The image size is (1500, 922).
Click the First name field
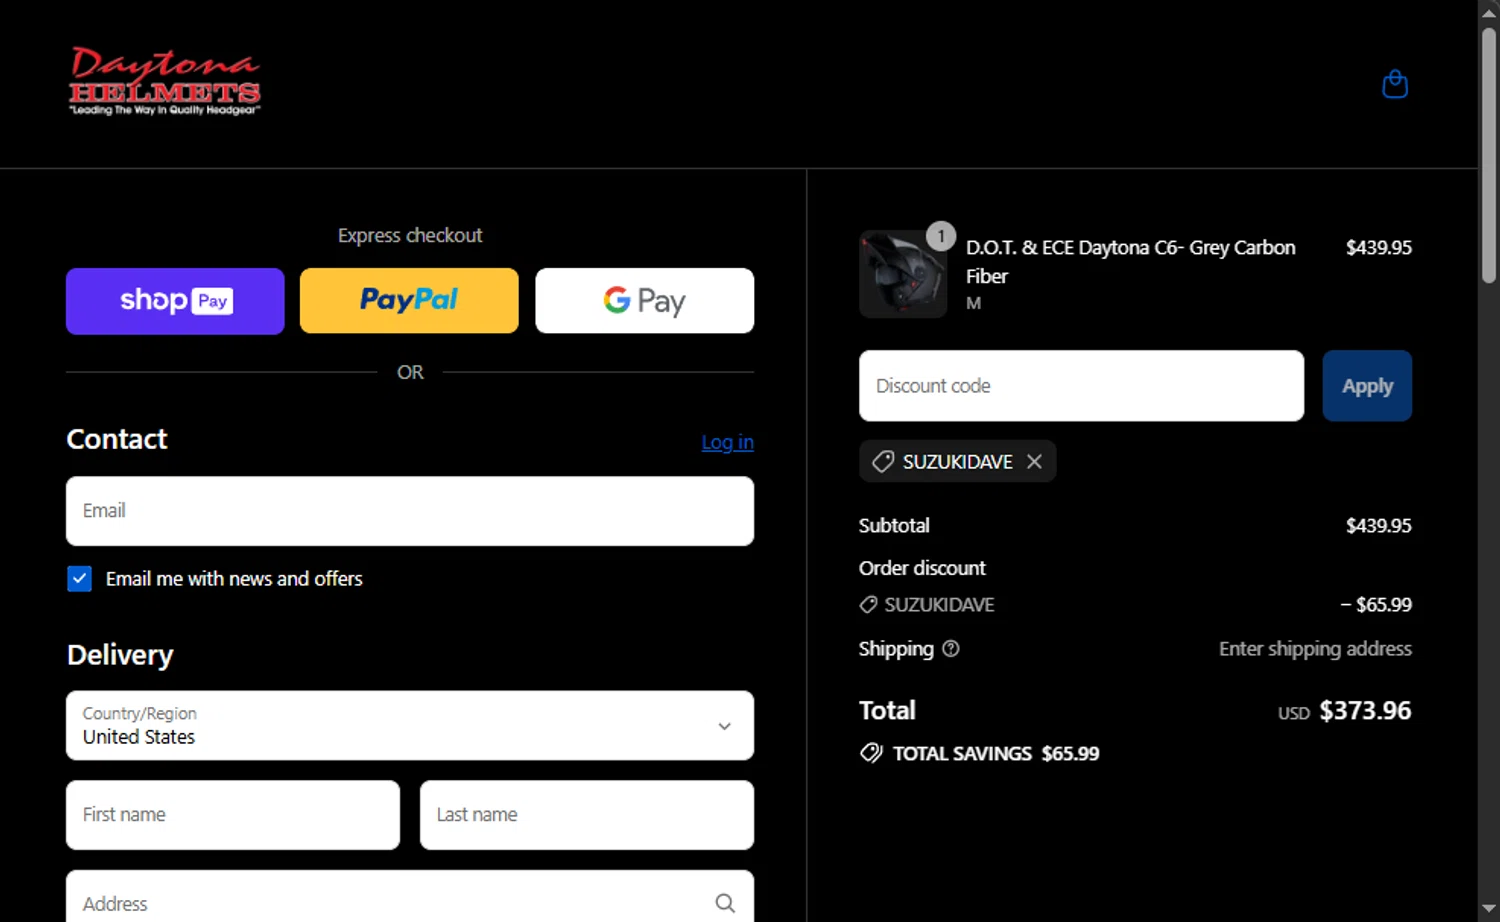[233, 815]
